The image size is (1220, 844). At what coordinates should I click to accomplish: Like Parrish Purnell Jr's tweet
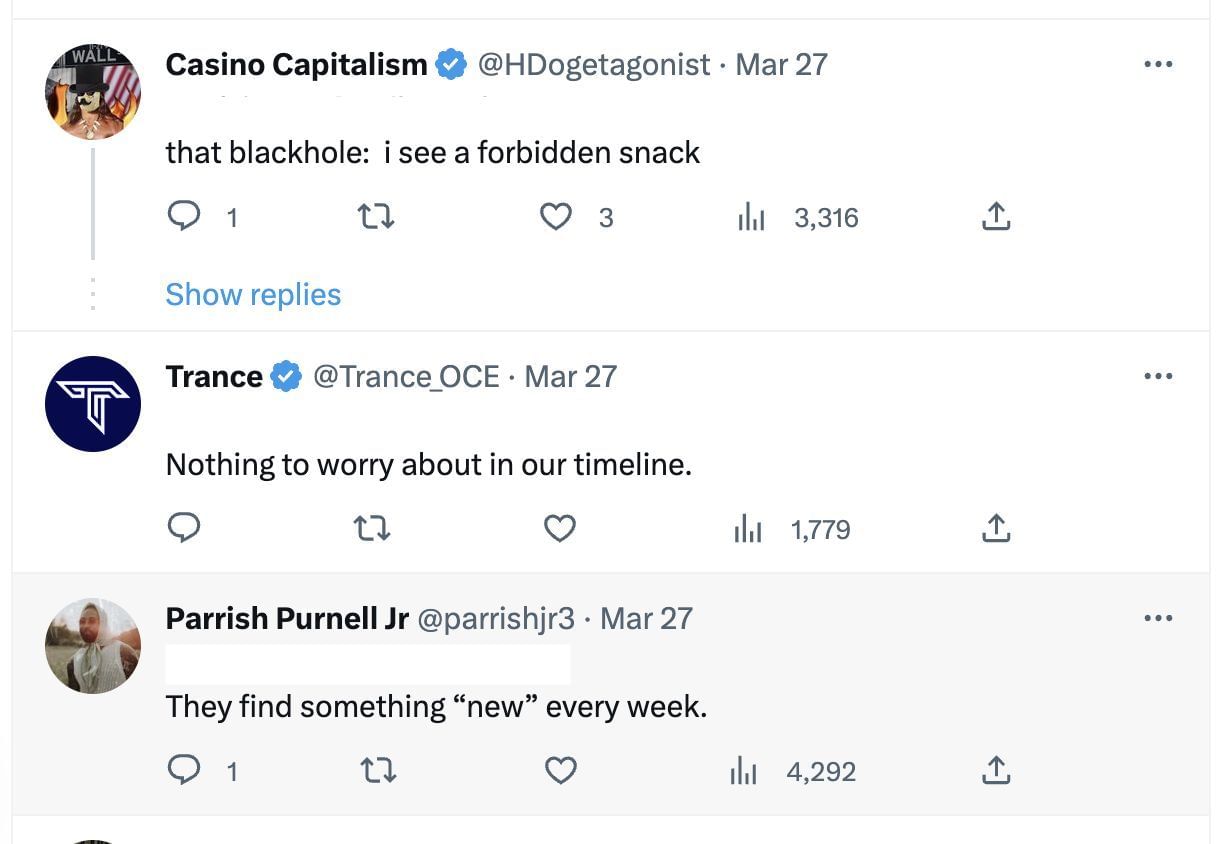561,770
